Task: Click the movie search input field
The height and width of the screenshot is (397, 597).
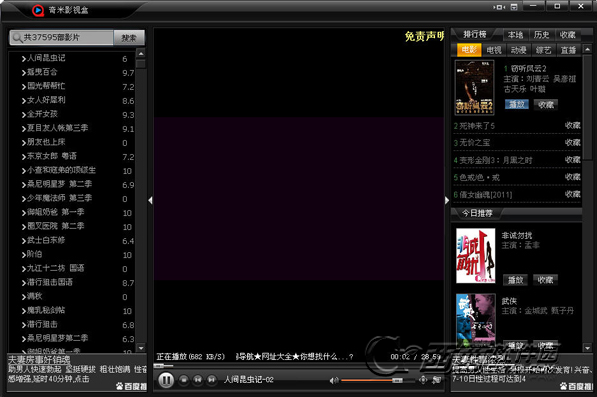Action: coord(62,38)
